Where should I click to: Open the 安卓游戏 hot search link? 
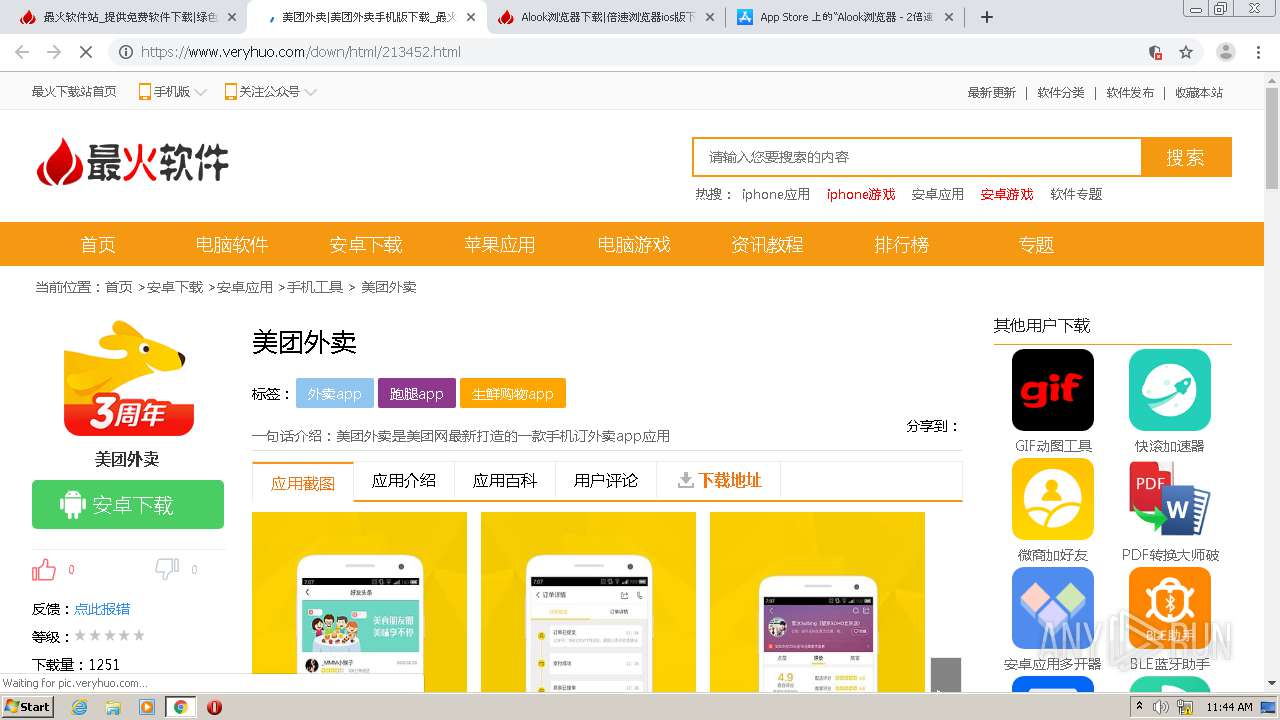tap(1007, 195)
